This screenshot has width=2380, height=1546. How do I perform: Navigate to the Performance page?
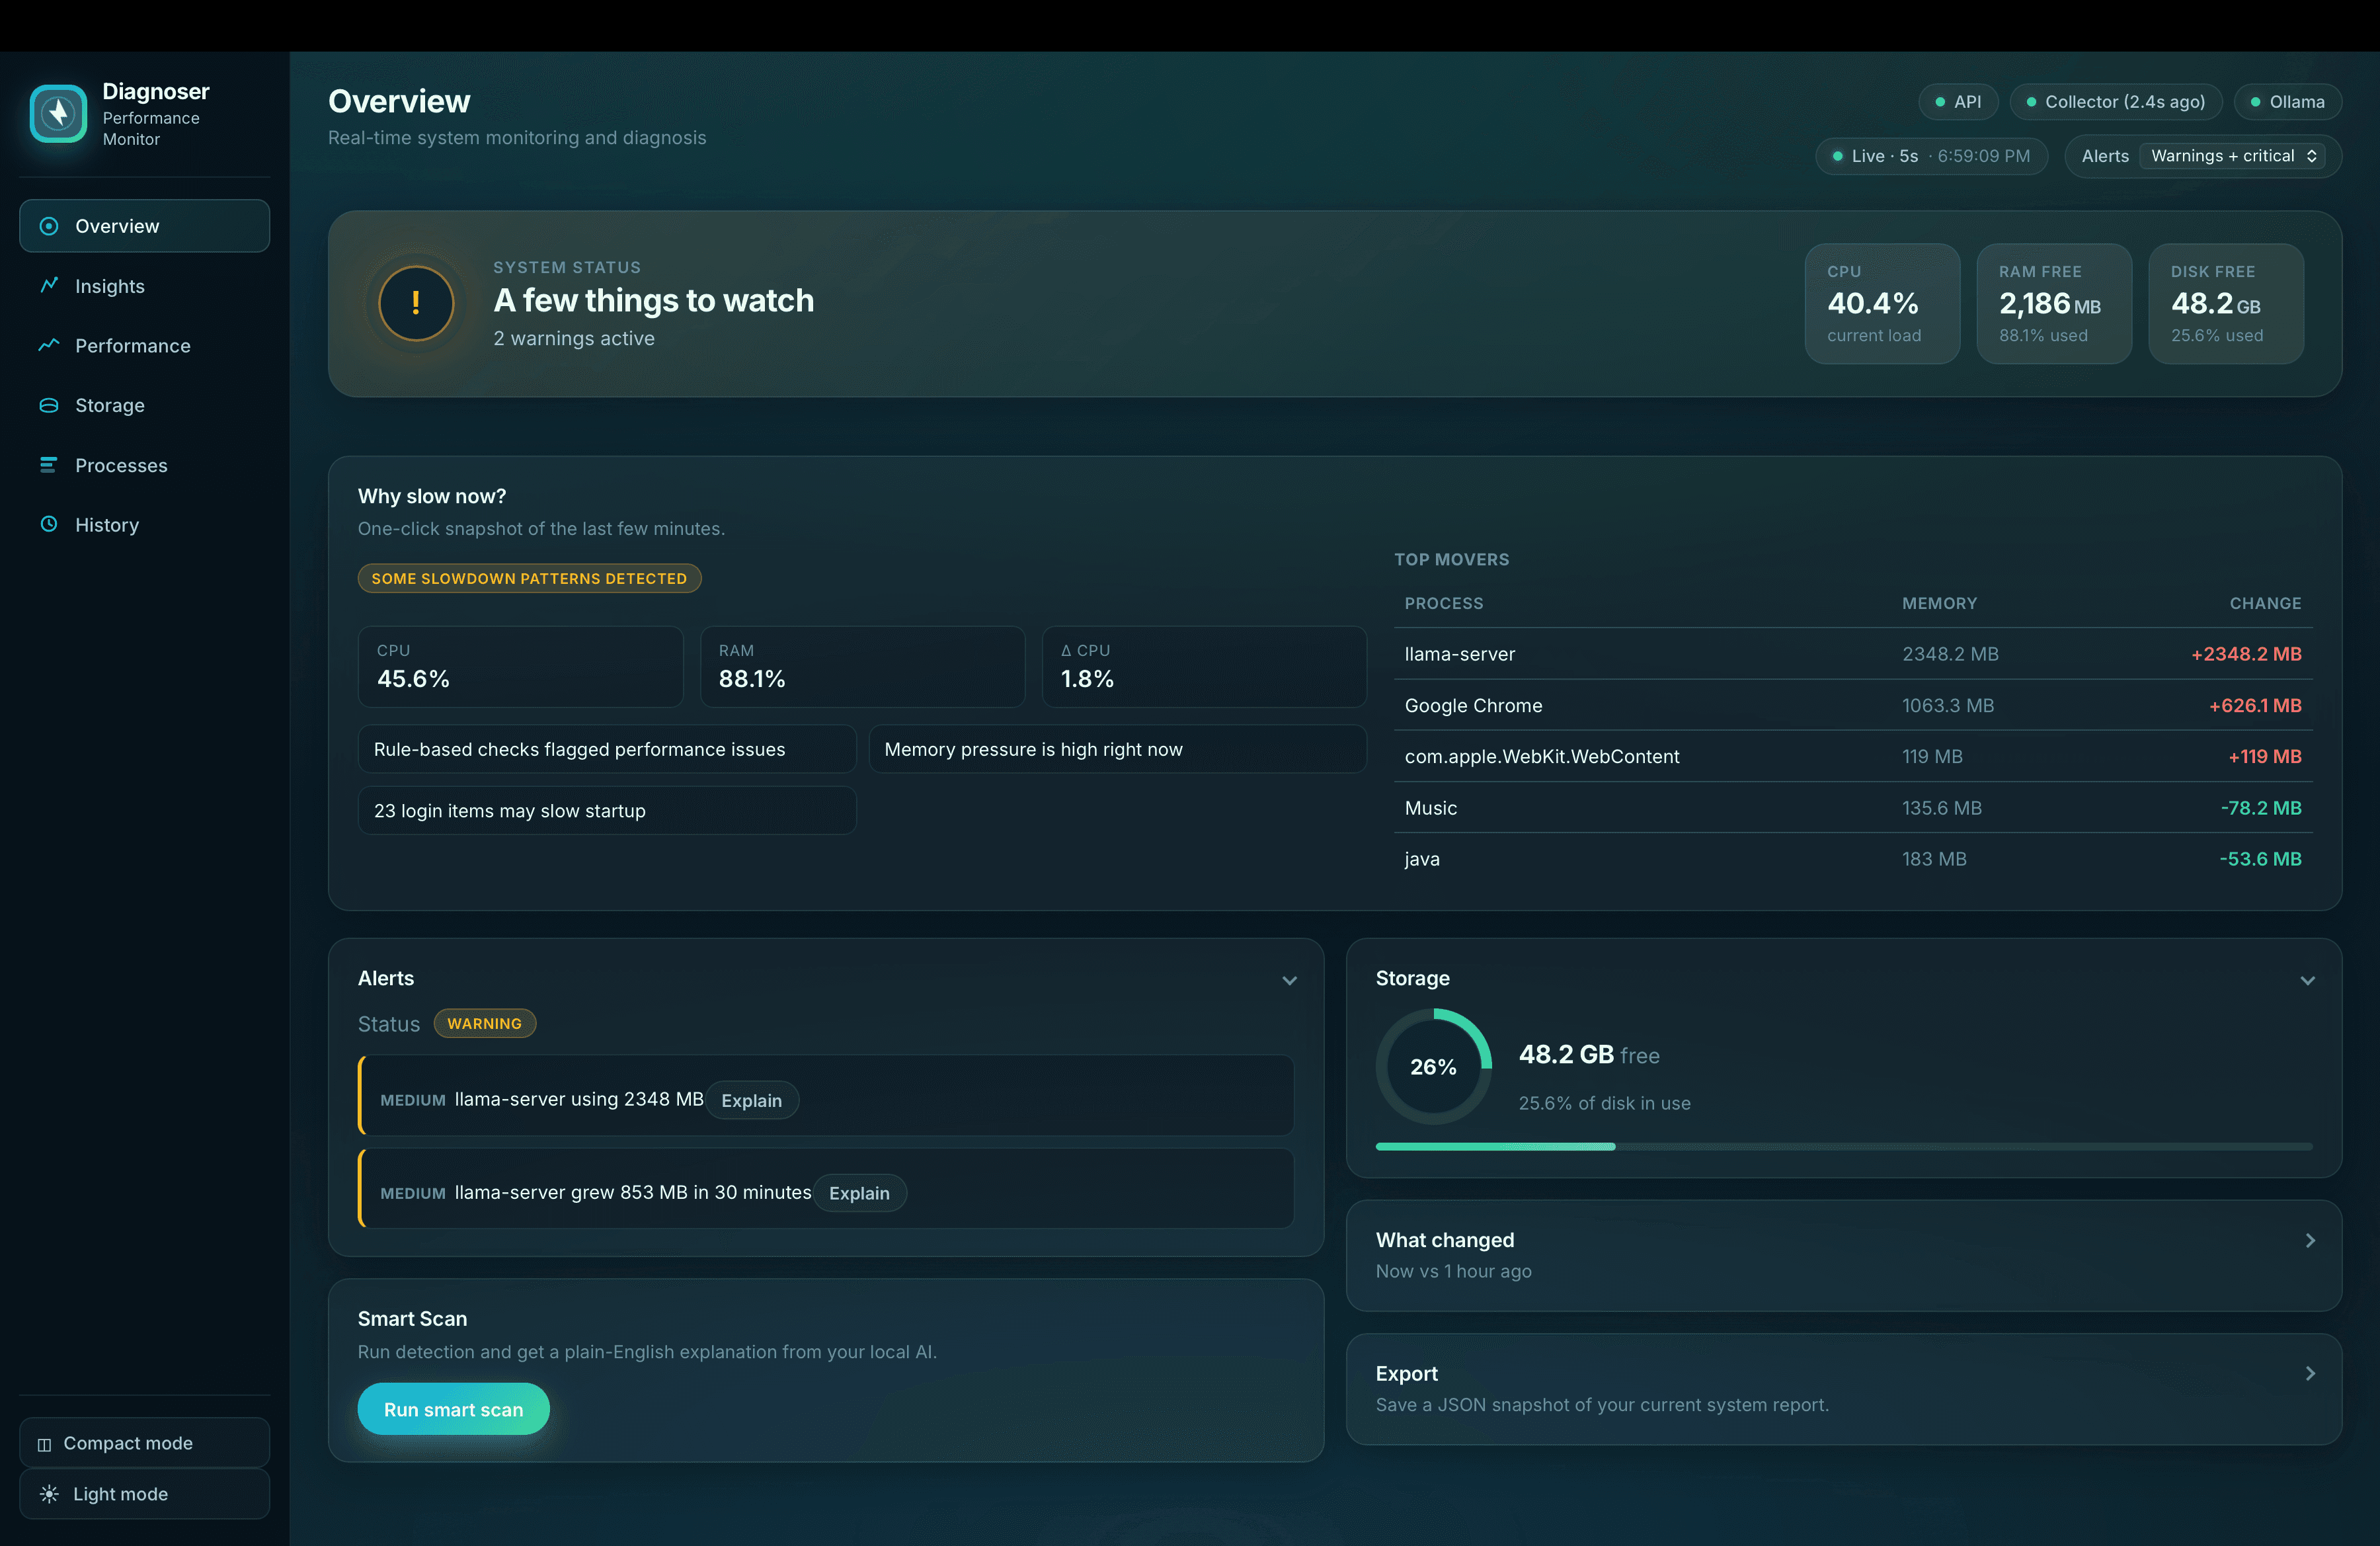tap(144, 346)
